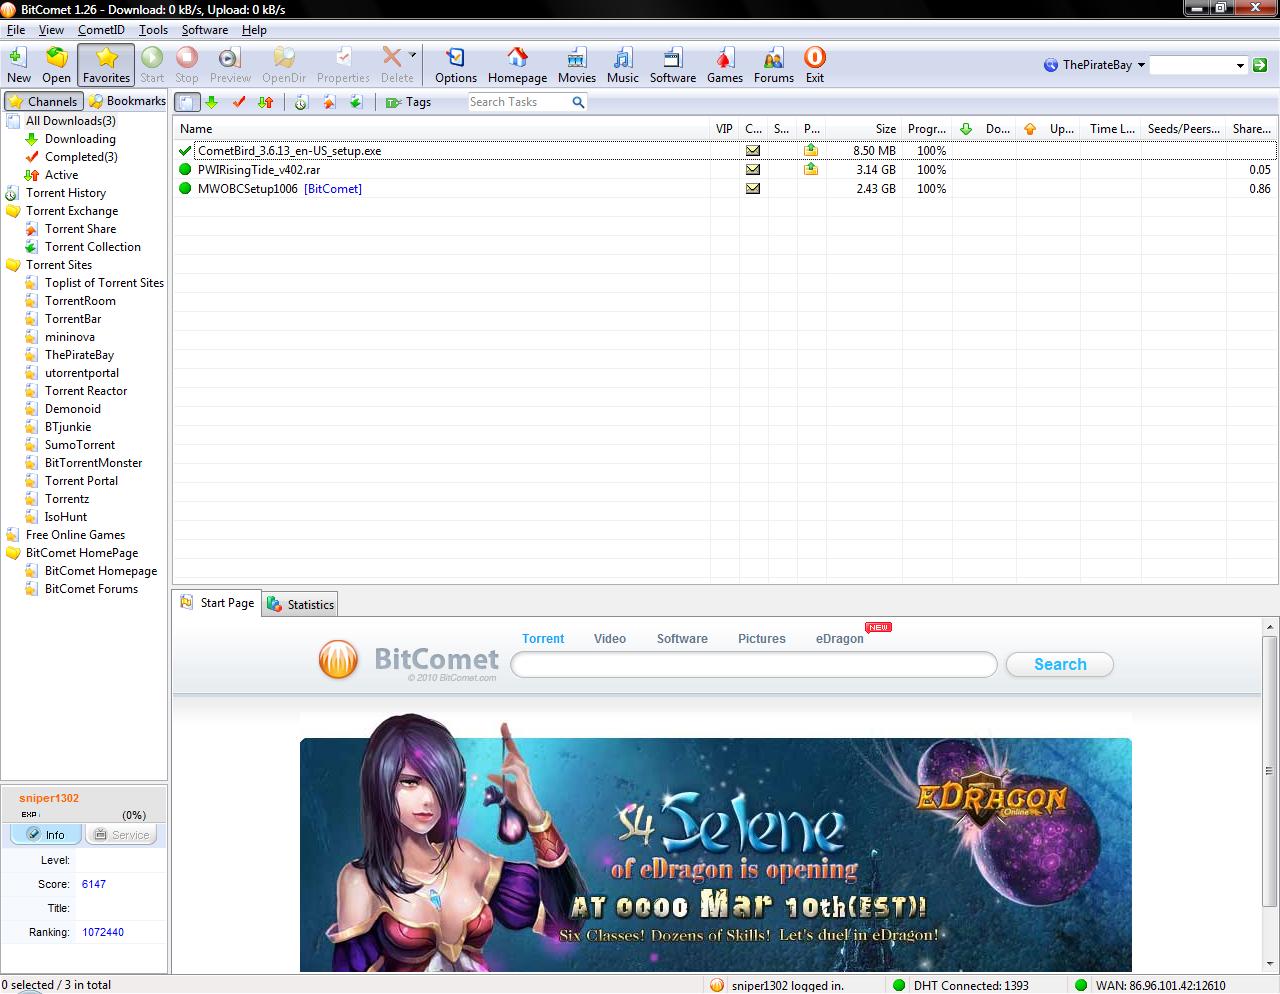Toggle the Favorites panel button
The image size is (1280, 994).
[106, 65]
